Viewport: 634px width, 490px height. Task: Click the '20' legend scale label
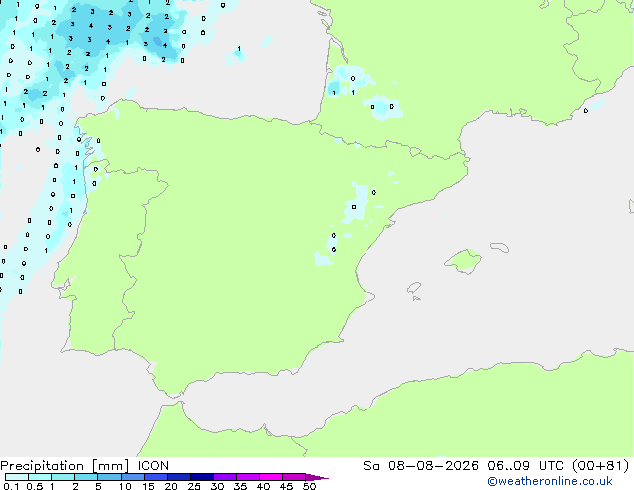(171, 486)
